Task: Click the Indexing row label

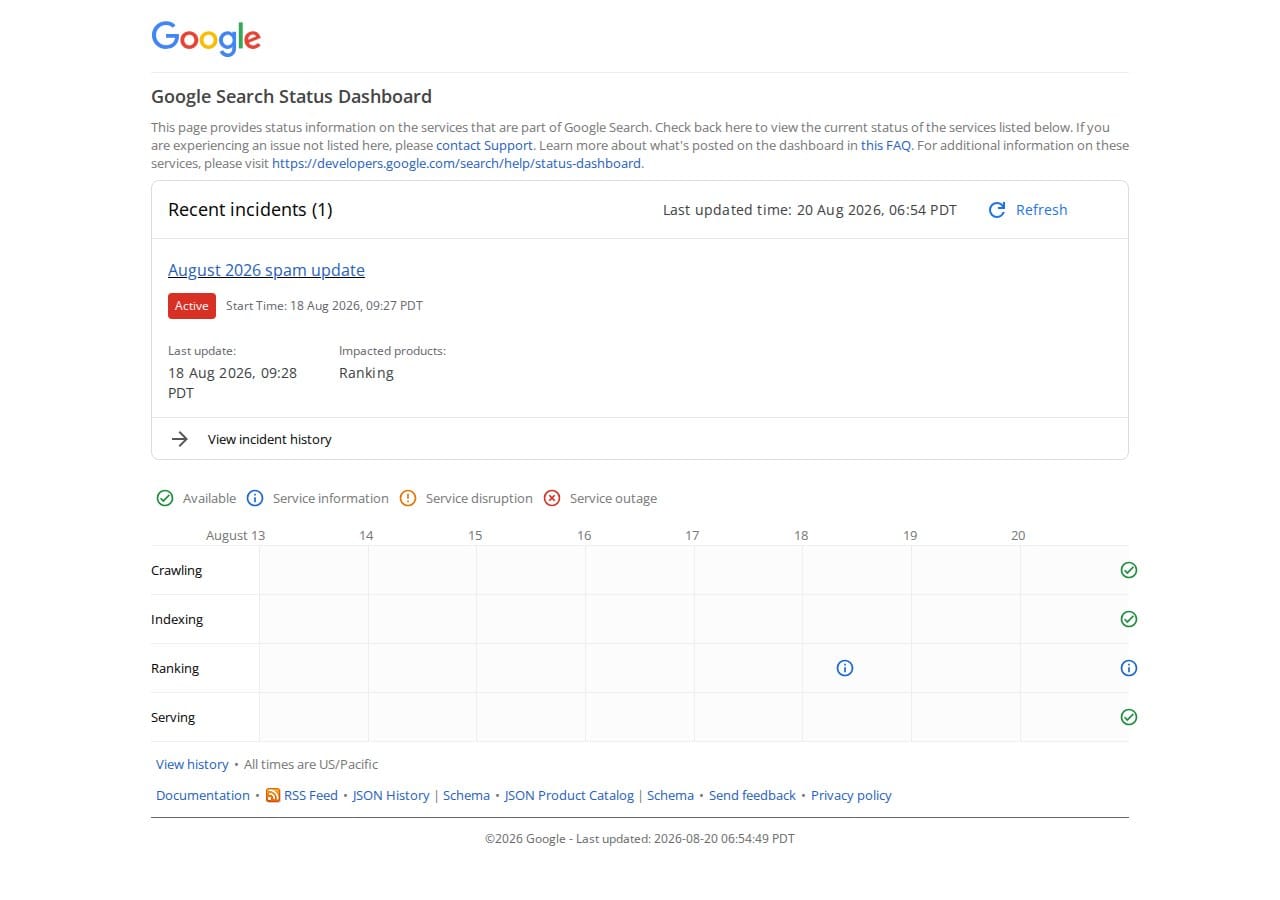Action: (177, 619)
